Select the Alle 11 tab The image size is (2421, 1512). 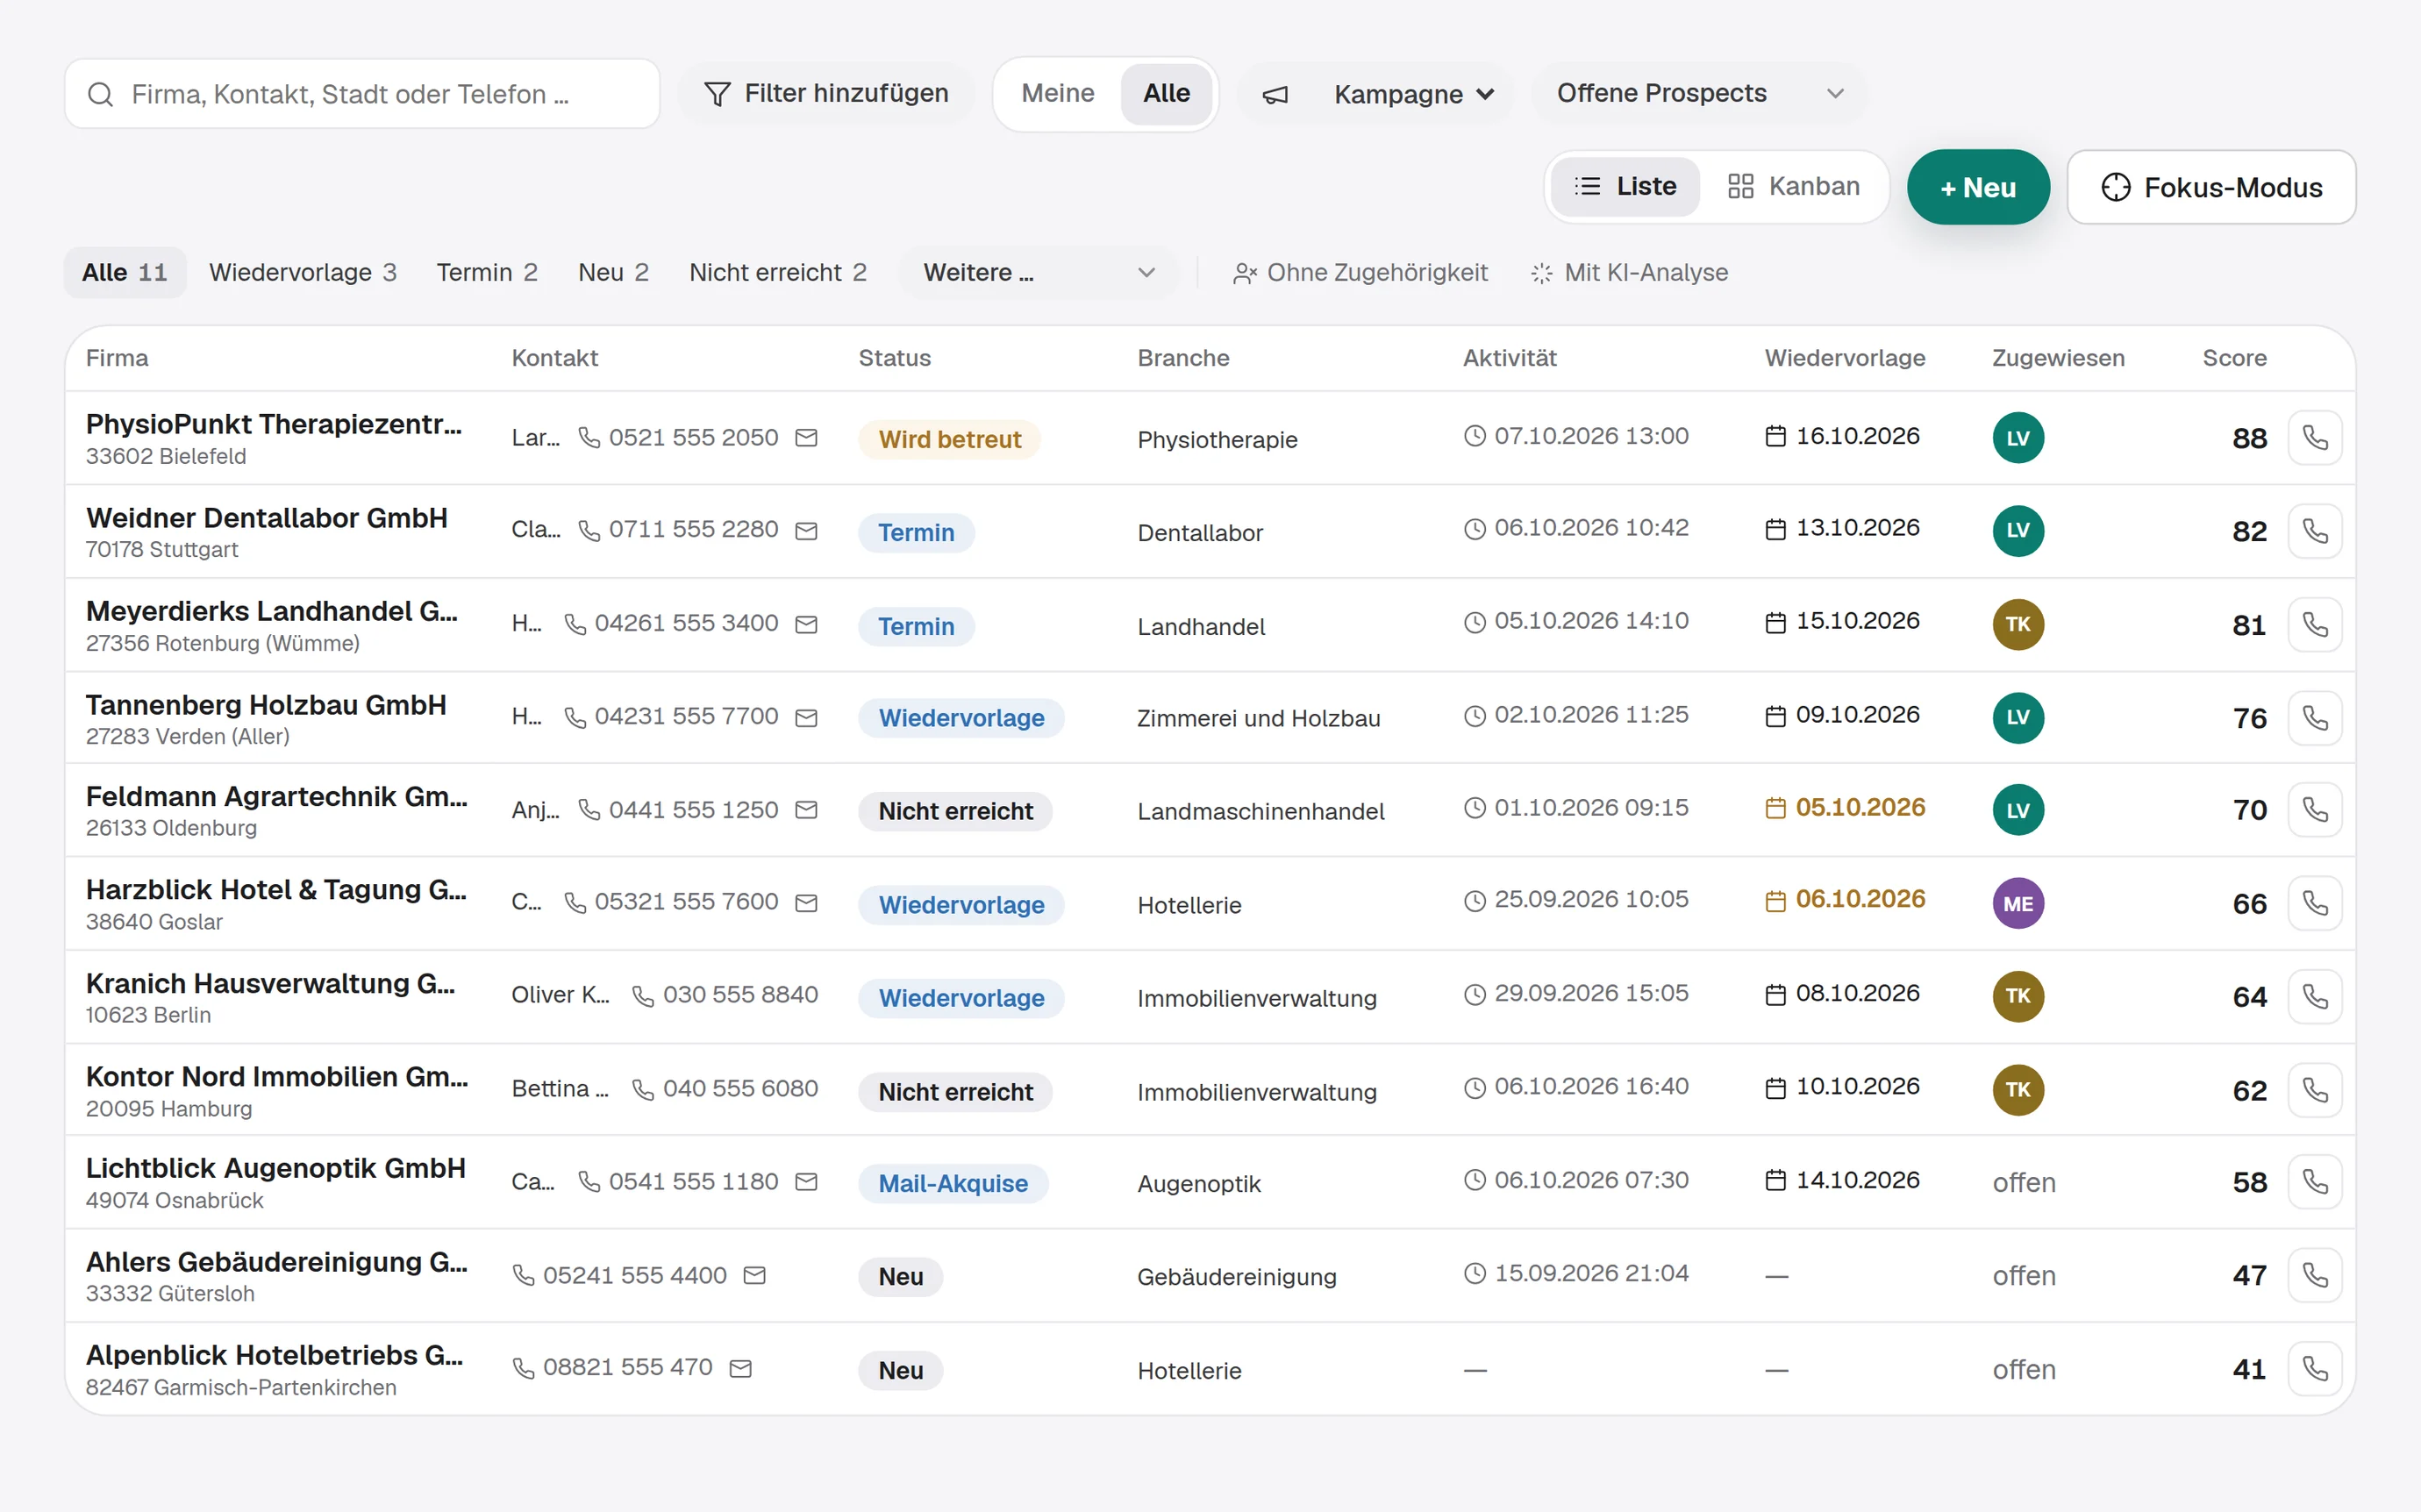[125, 273]
